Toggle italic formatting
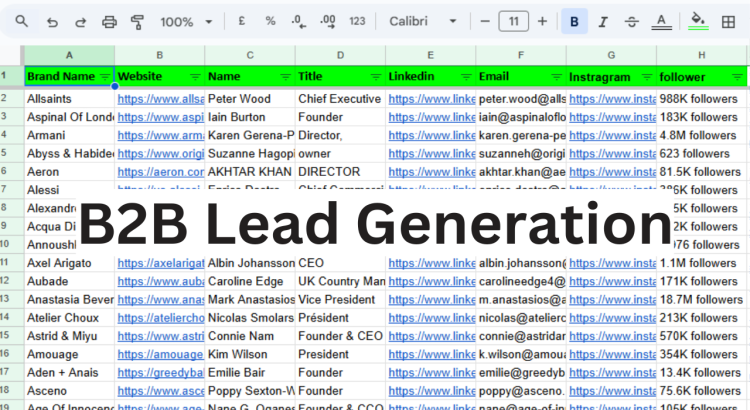Image resolution: width=750 pixels, height=410 pixels. click(x=602, y=21)
